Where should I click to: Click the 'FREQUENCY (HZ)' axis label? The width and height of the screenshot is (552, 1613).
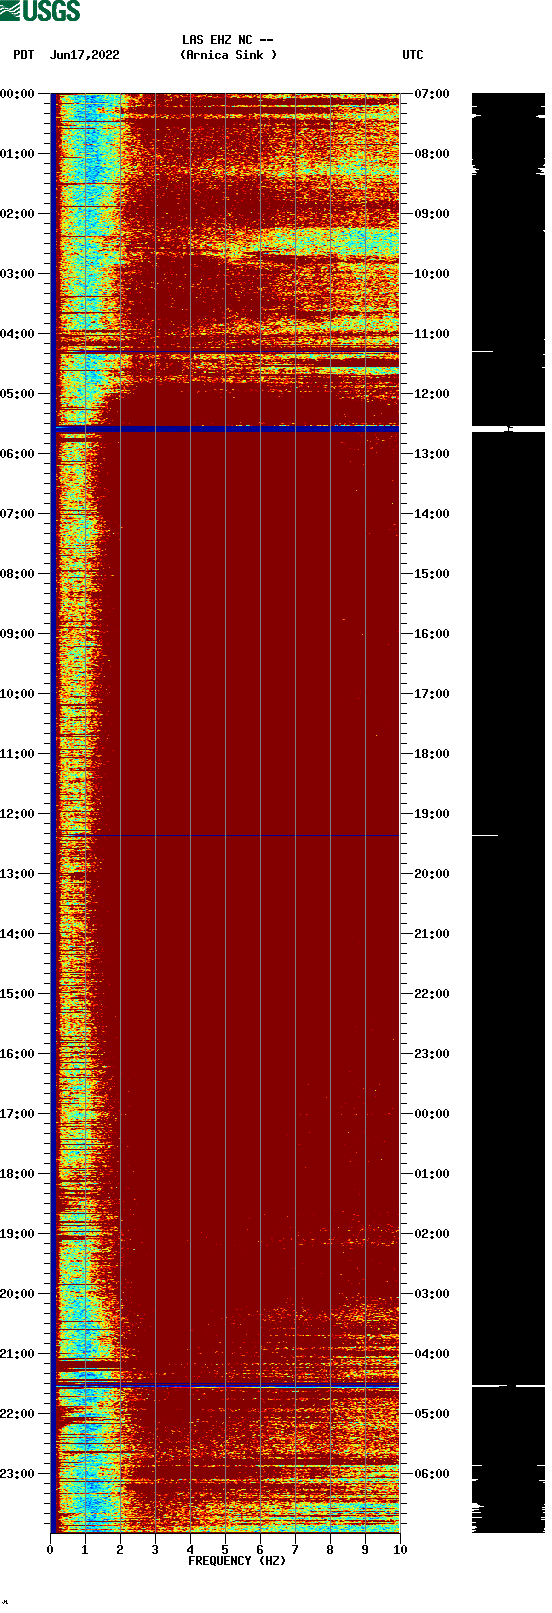237,1560
